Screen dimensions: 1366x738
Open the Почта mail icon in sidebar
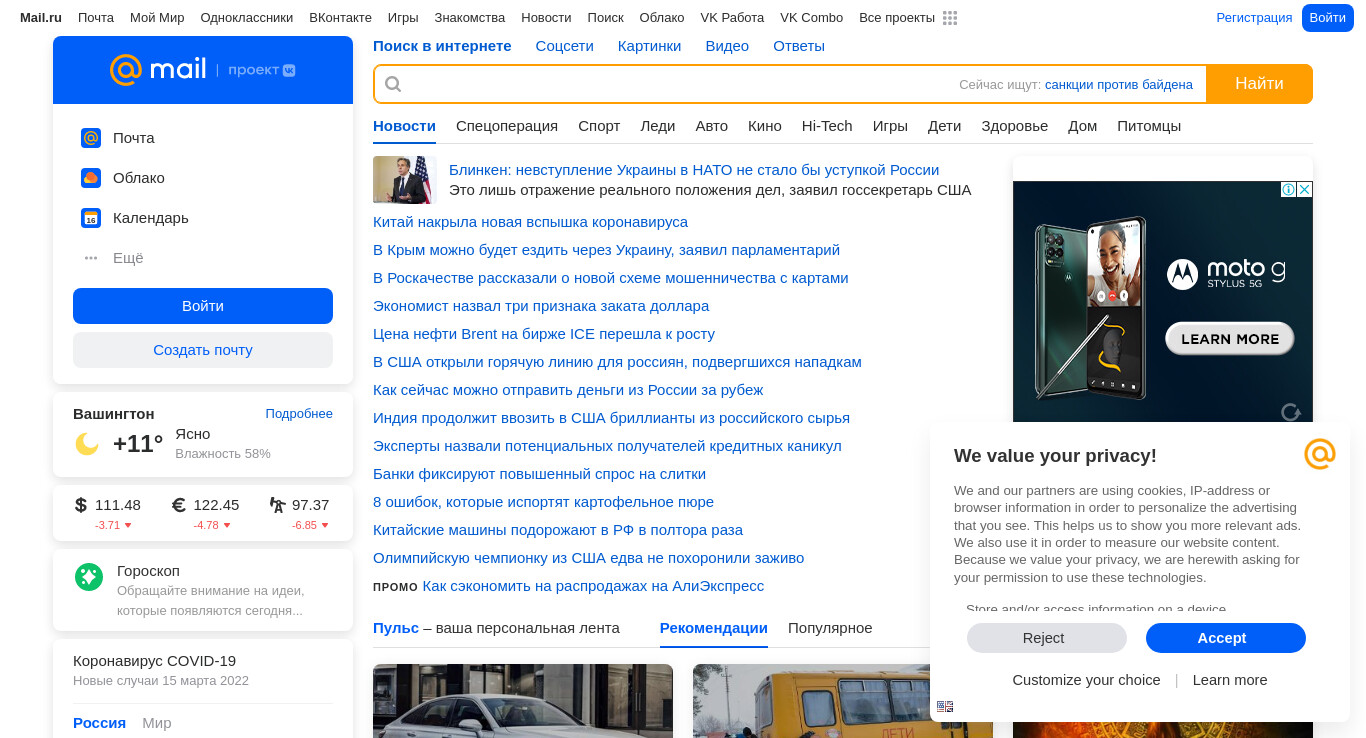[x=91, y=138]
